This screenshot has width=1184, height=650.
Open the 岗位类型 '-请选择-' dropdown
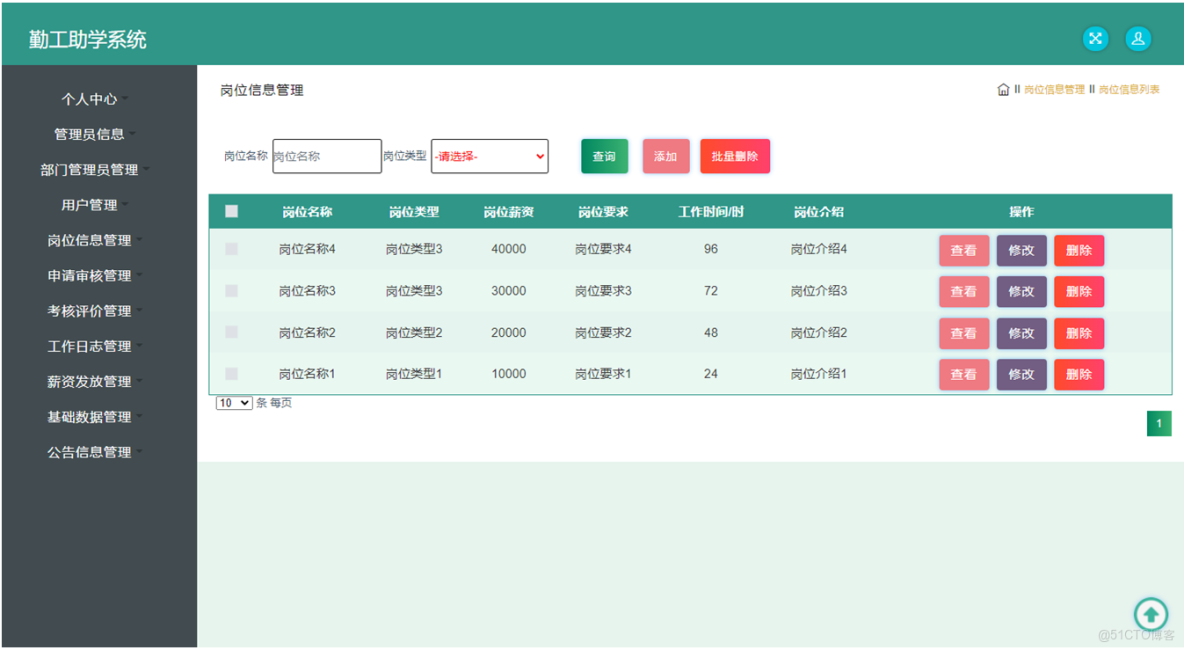(489, 156)
